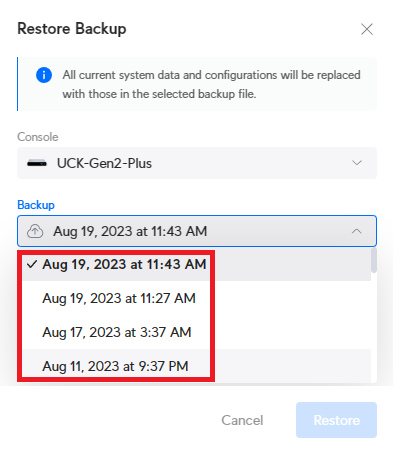The width and height of the screenshot is (393, 452).
Task: Click the blue Backup field label
Action: [36, 205]
